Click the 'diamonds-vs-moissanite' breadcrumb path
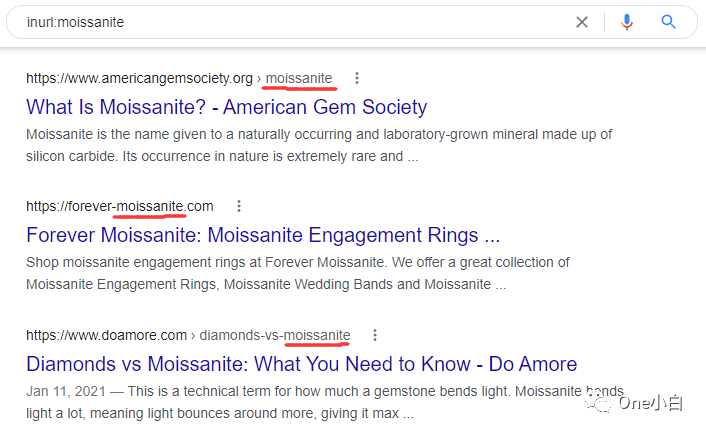The height and width of the screenshot is (433, 706). (275, 335)
